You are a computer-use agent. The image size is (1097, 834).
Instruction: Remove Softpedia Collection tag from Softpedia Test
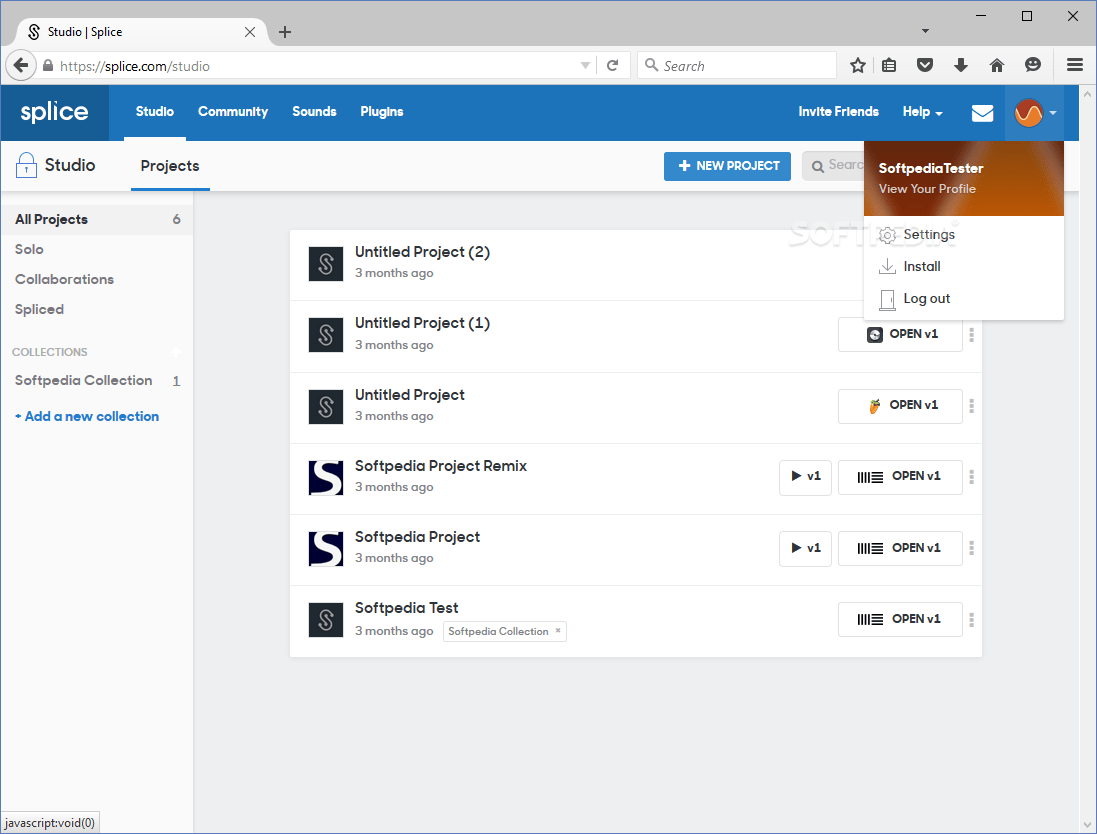pos(558,630)
